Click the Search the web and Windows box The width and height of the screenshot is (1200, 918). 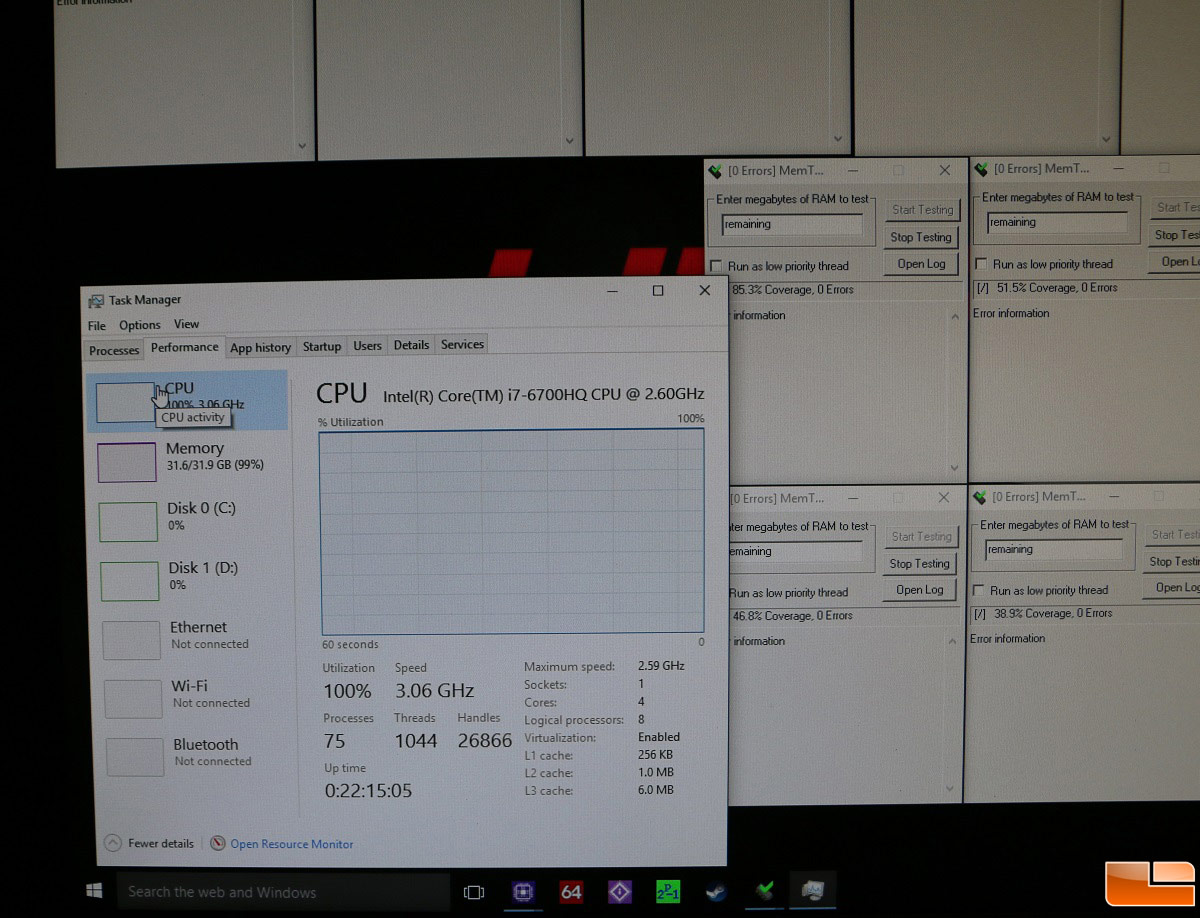click(x=283, y=892)
